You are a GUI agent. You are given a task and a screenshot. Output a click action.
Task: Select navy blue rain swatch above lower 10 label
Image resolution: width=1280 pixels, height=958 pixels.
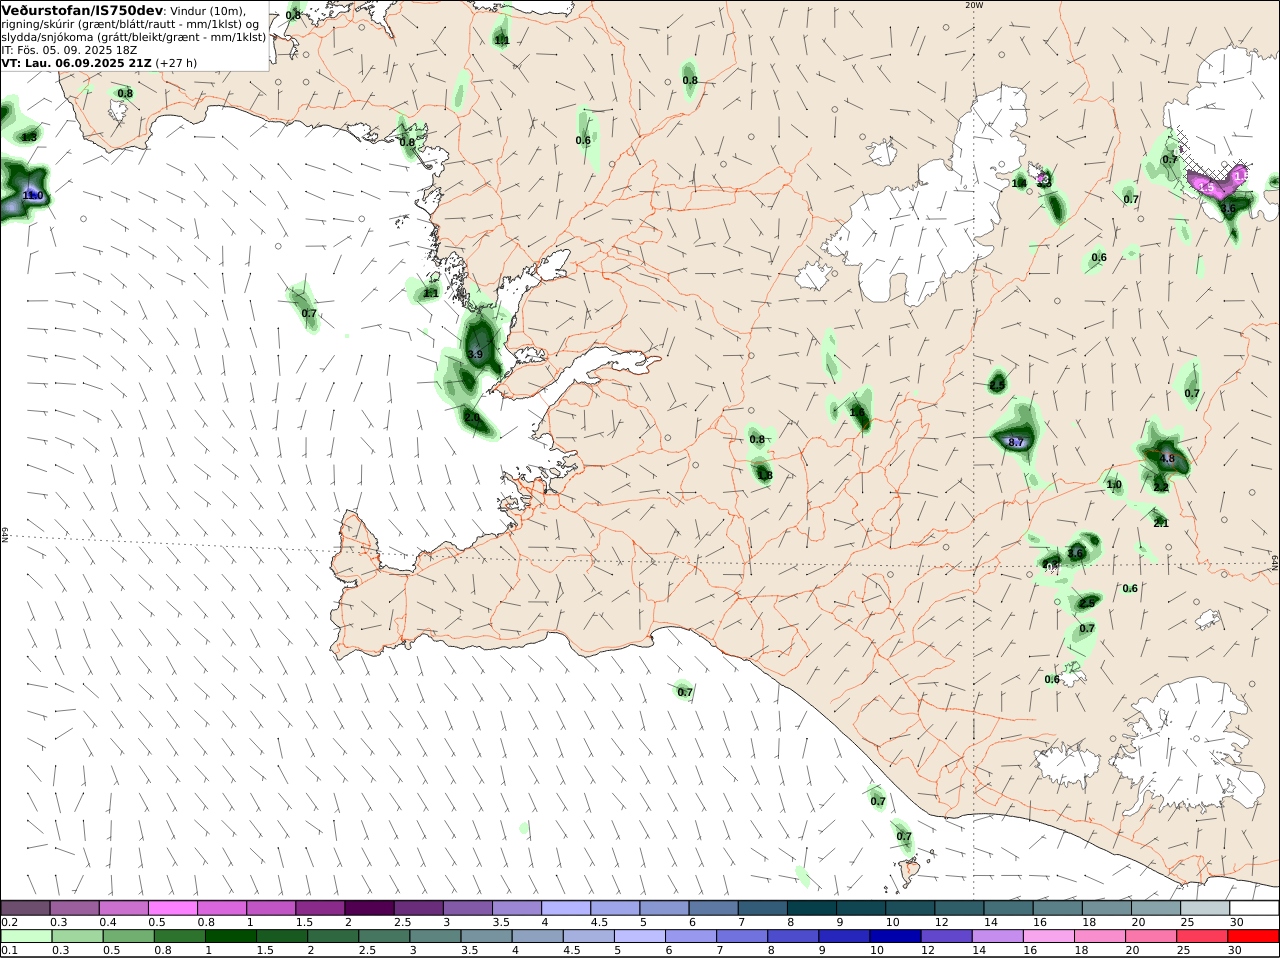pyautogui.click(x=896, y=936)
